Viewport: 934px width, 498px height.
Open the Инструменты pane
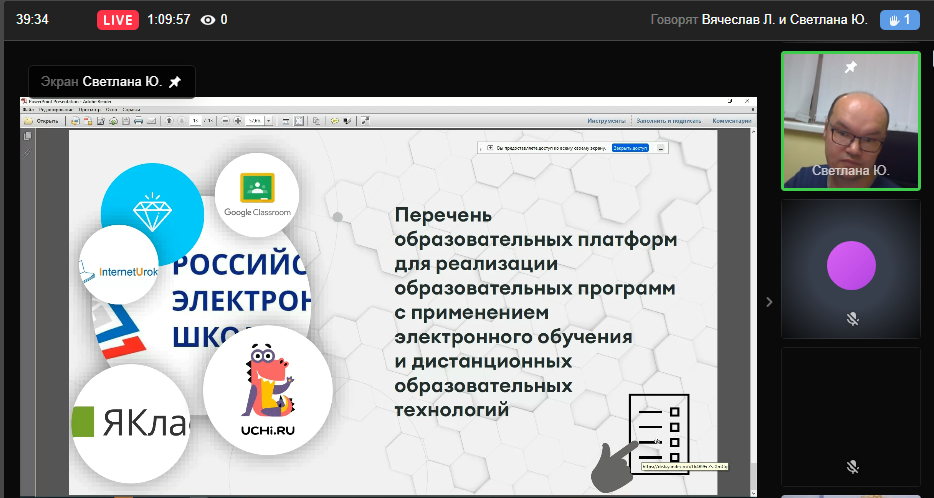pyautogui.click(x=606, y=121)
